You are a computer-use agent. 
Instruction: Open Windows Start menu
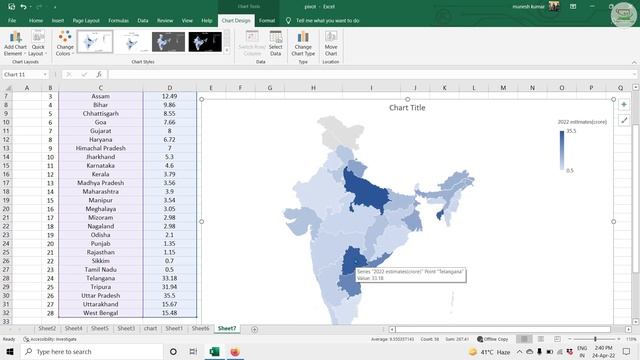click(x=10, y=351)
